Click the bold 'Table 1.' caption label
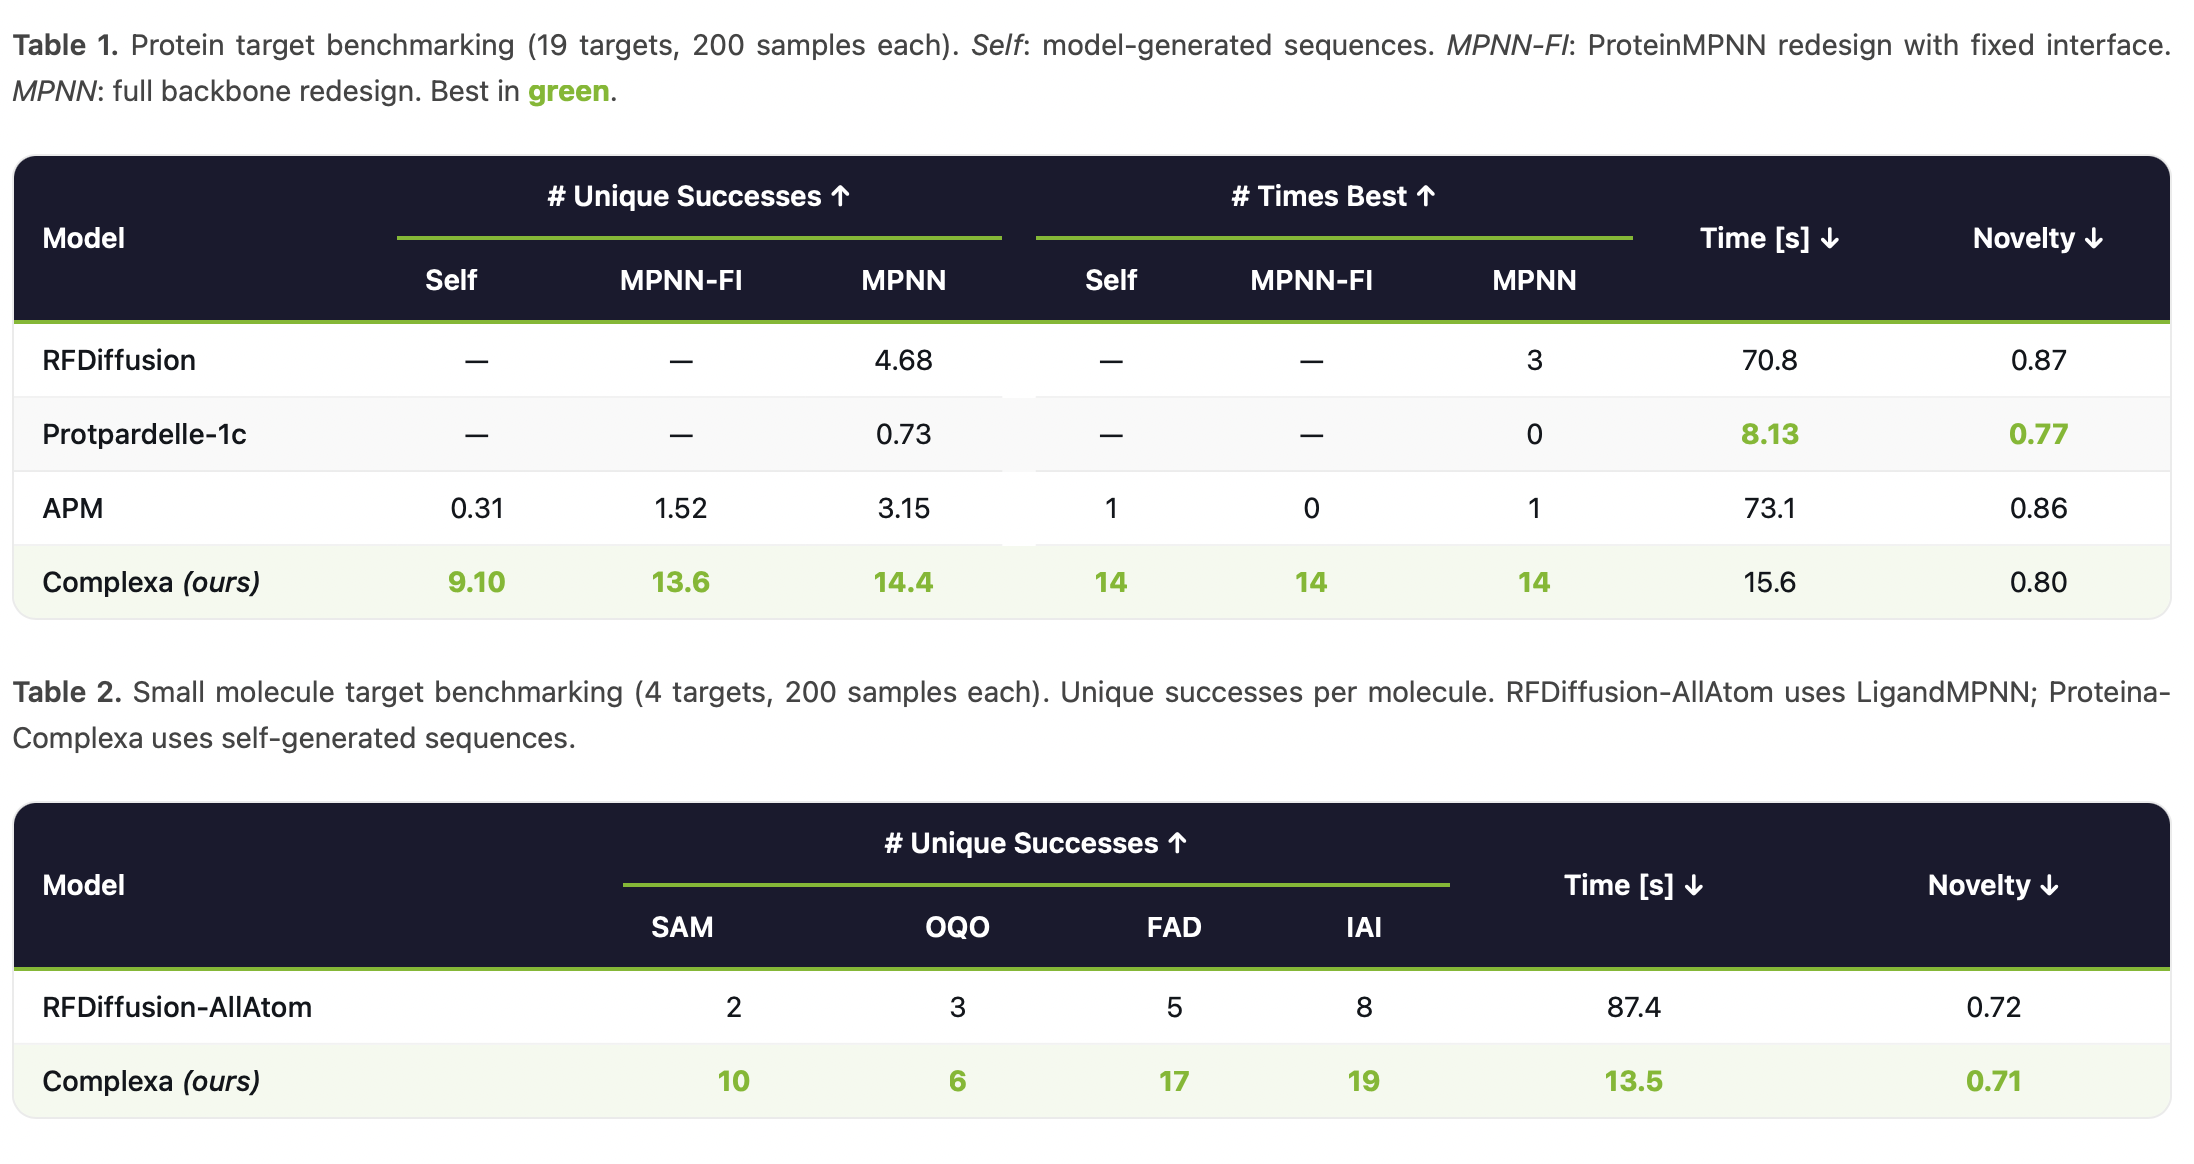Screen dimensions: 2194x1164 [x=65, y=45]
